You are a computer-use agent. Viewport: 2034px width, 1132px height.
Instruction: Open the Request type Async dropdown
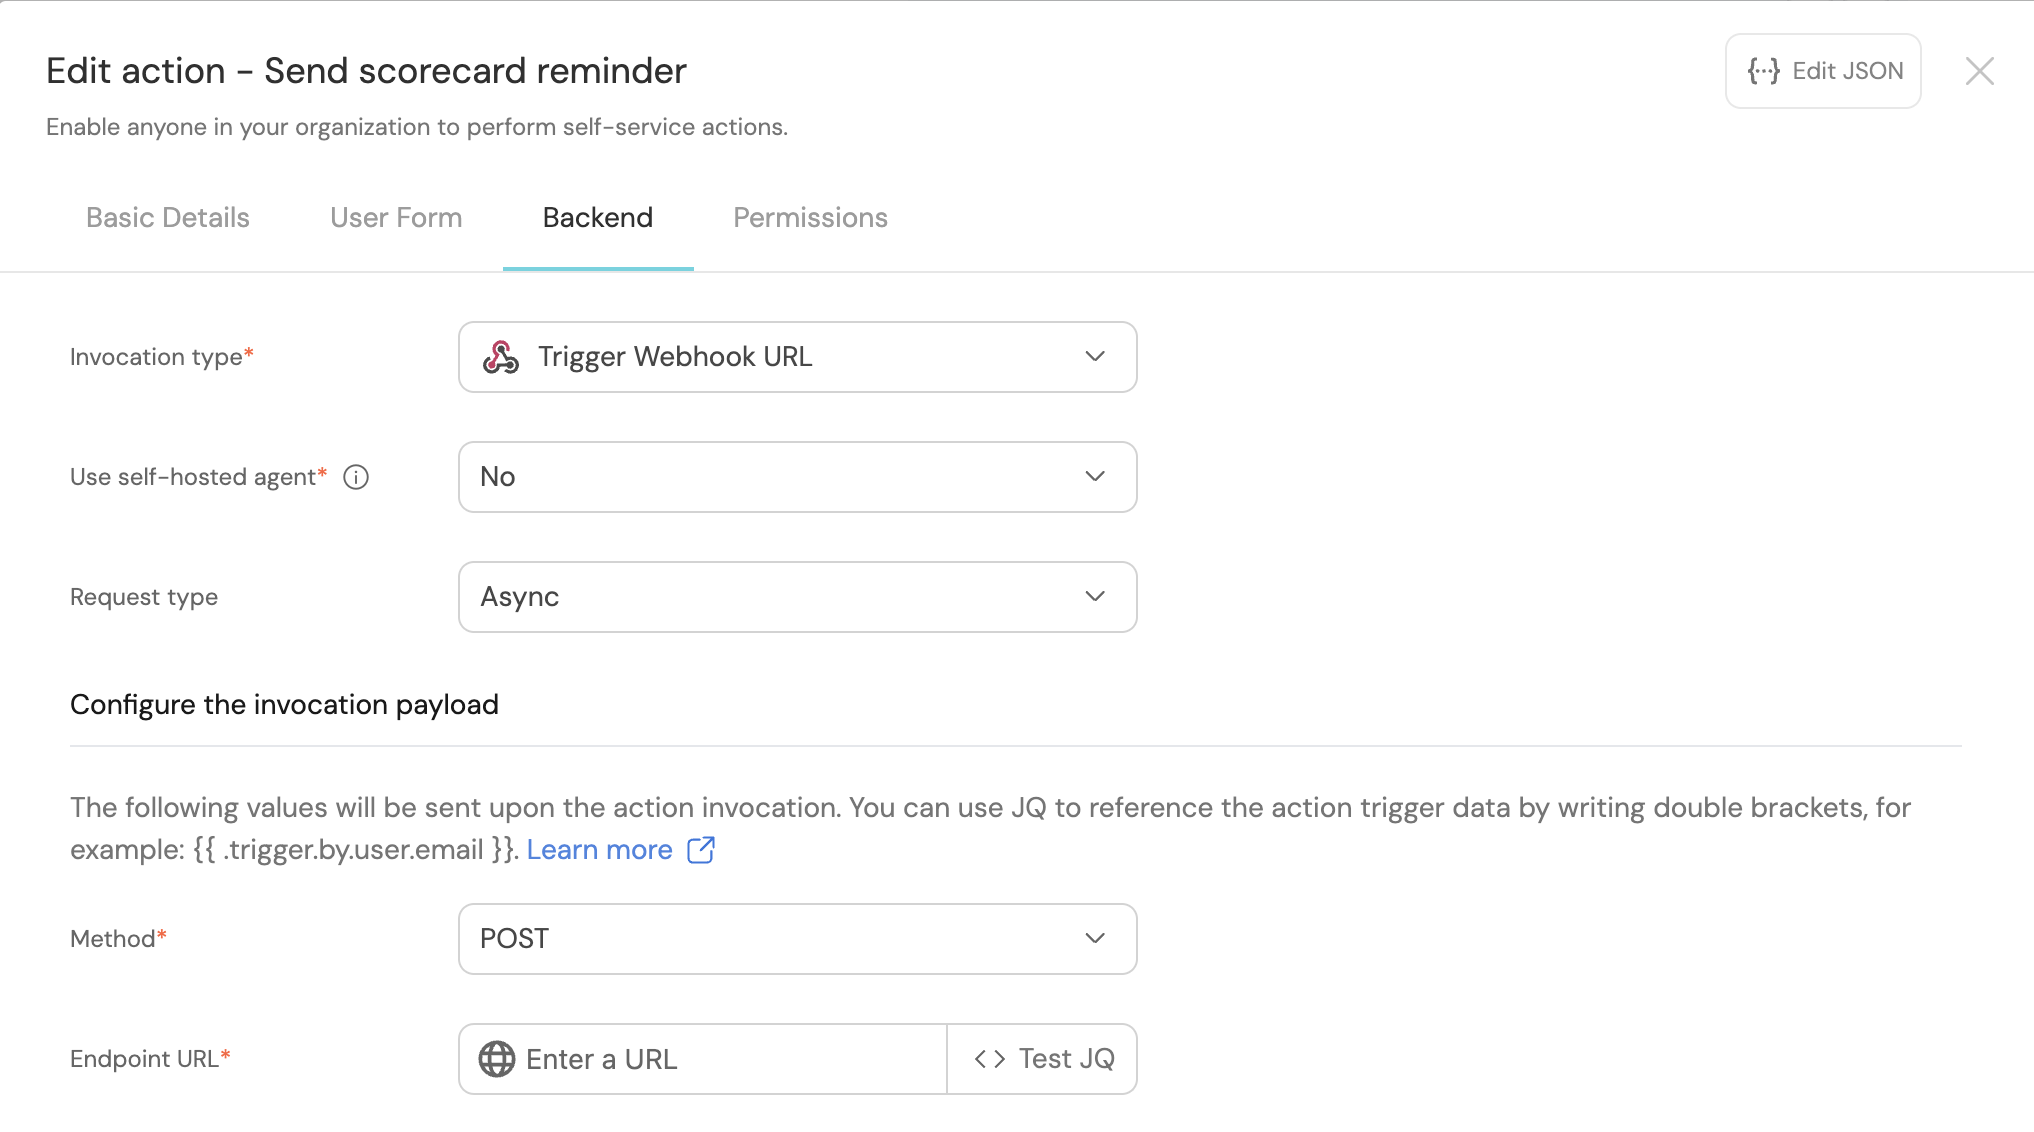[797, 597]
